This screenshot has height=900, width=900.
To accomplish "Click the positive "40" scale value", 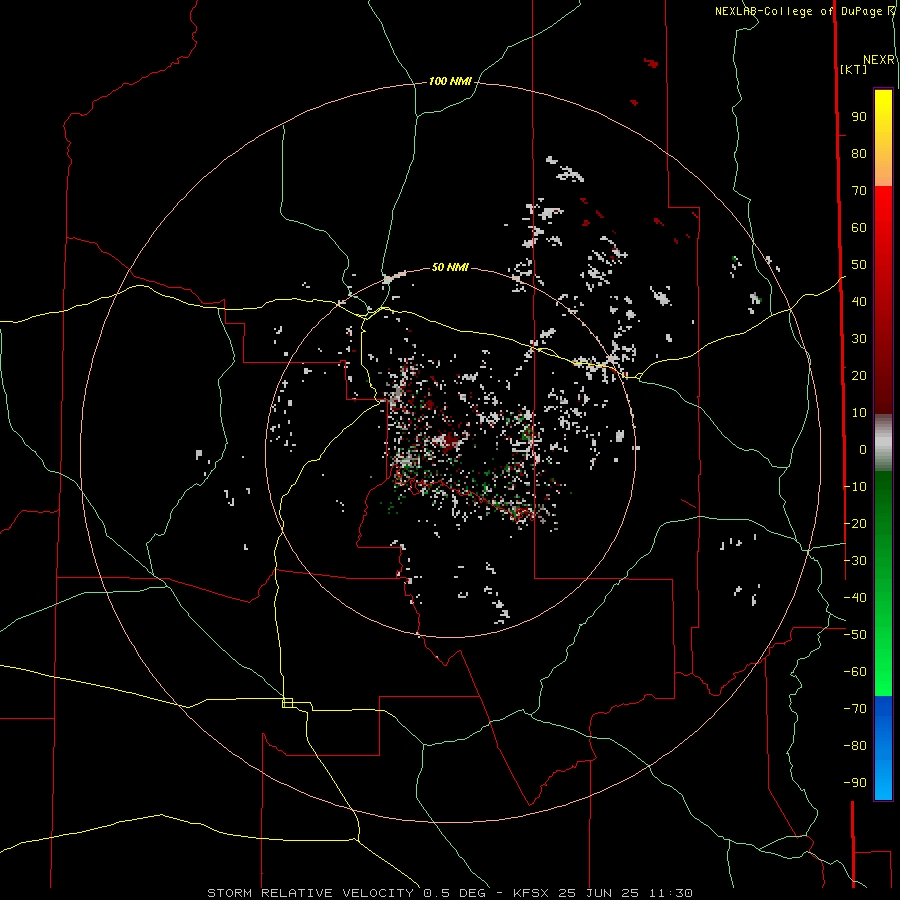I will coord(859,302).
